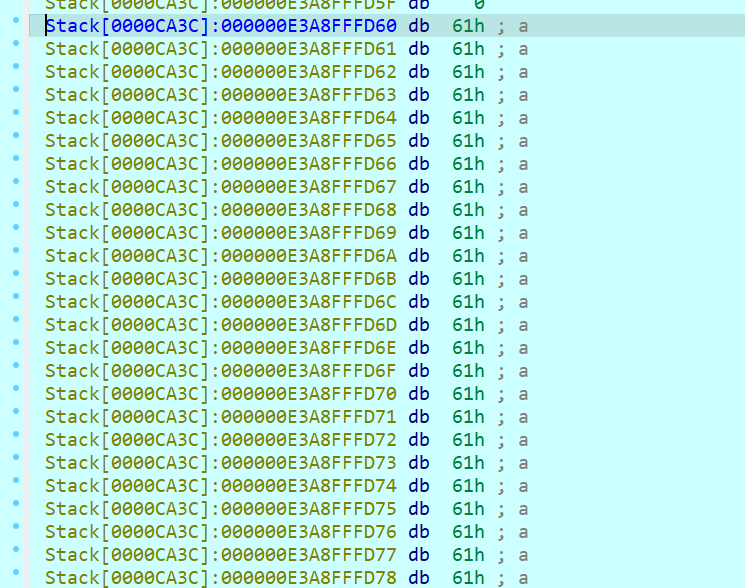
Task: Select the 0 value on the top partial line
Action: 478,5
